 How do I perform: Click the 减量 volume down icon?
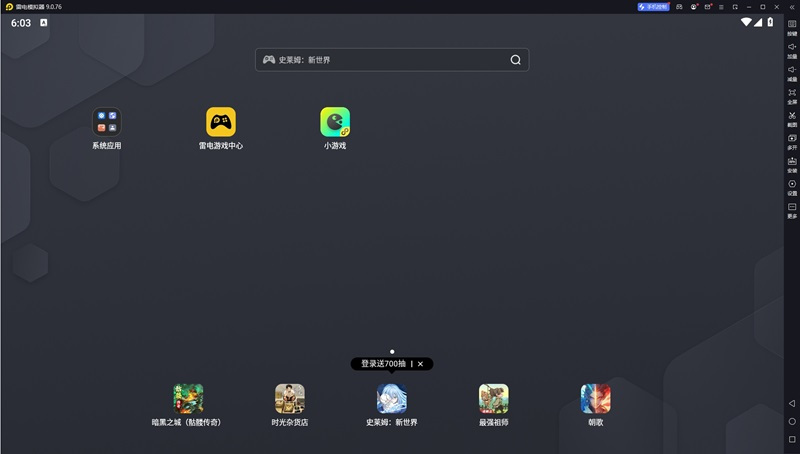pyautogui.click(x=792, y=72)
